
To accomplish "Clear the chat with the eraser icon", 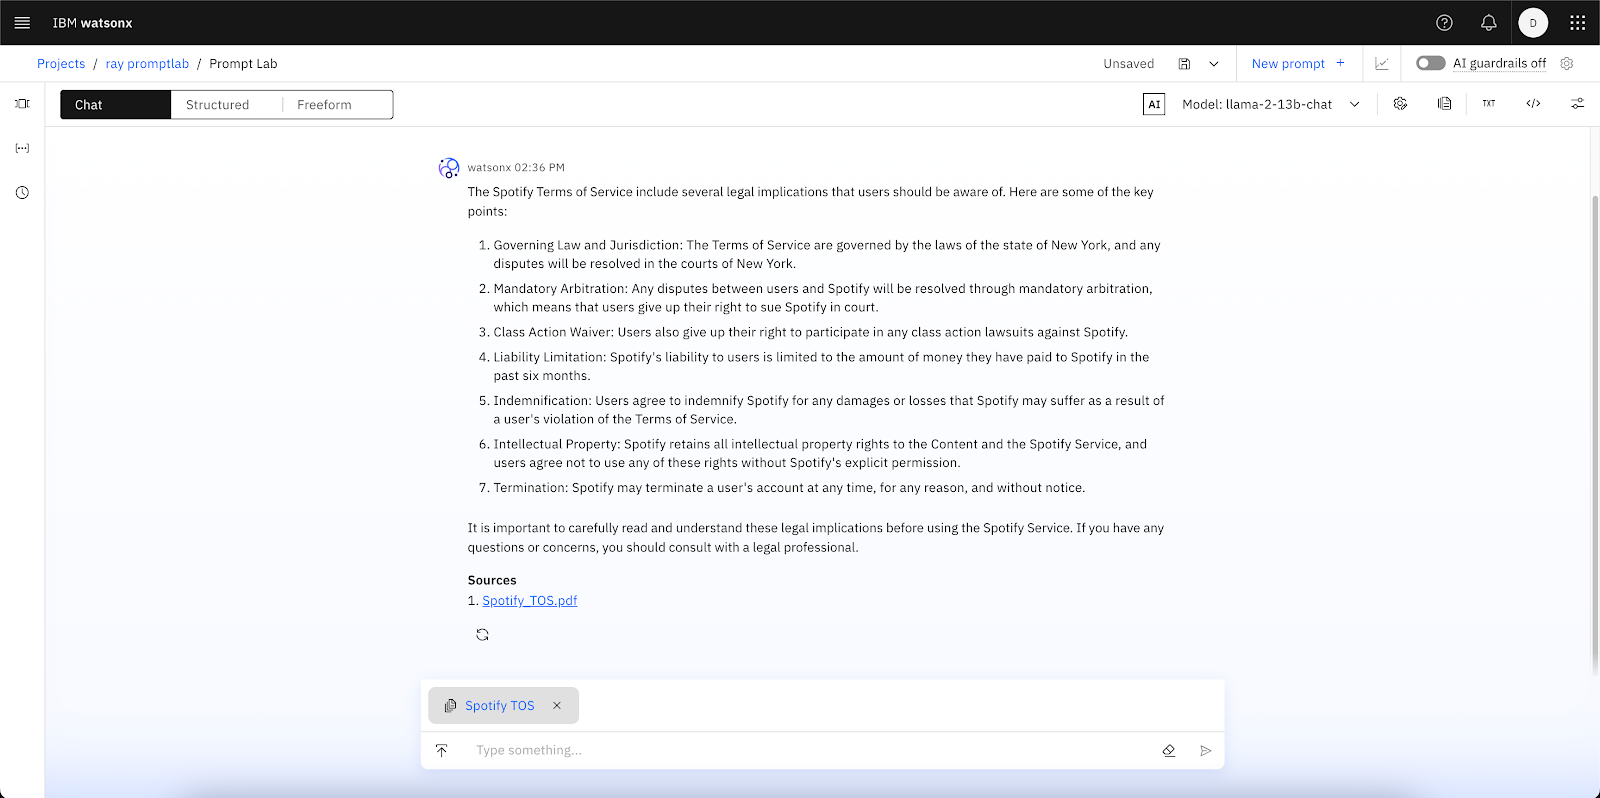I will [x=1168, y=750].
